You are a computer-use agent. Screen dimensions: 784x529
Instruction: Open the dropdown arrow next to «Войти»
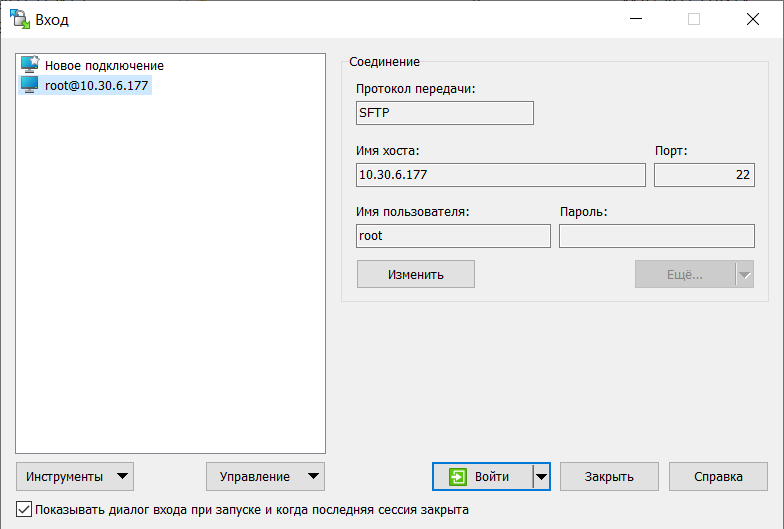pyautogui.click(x=542, y=476)
